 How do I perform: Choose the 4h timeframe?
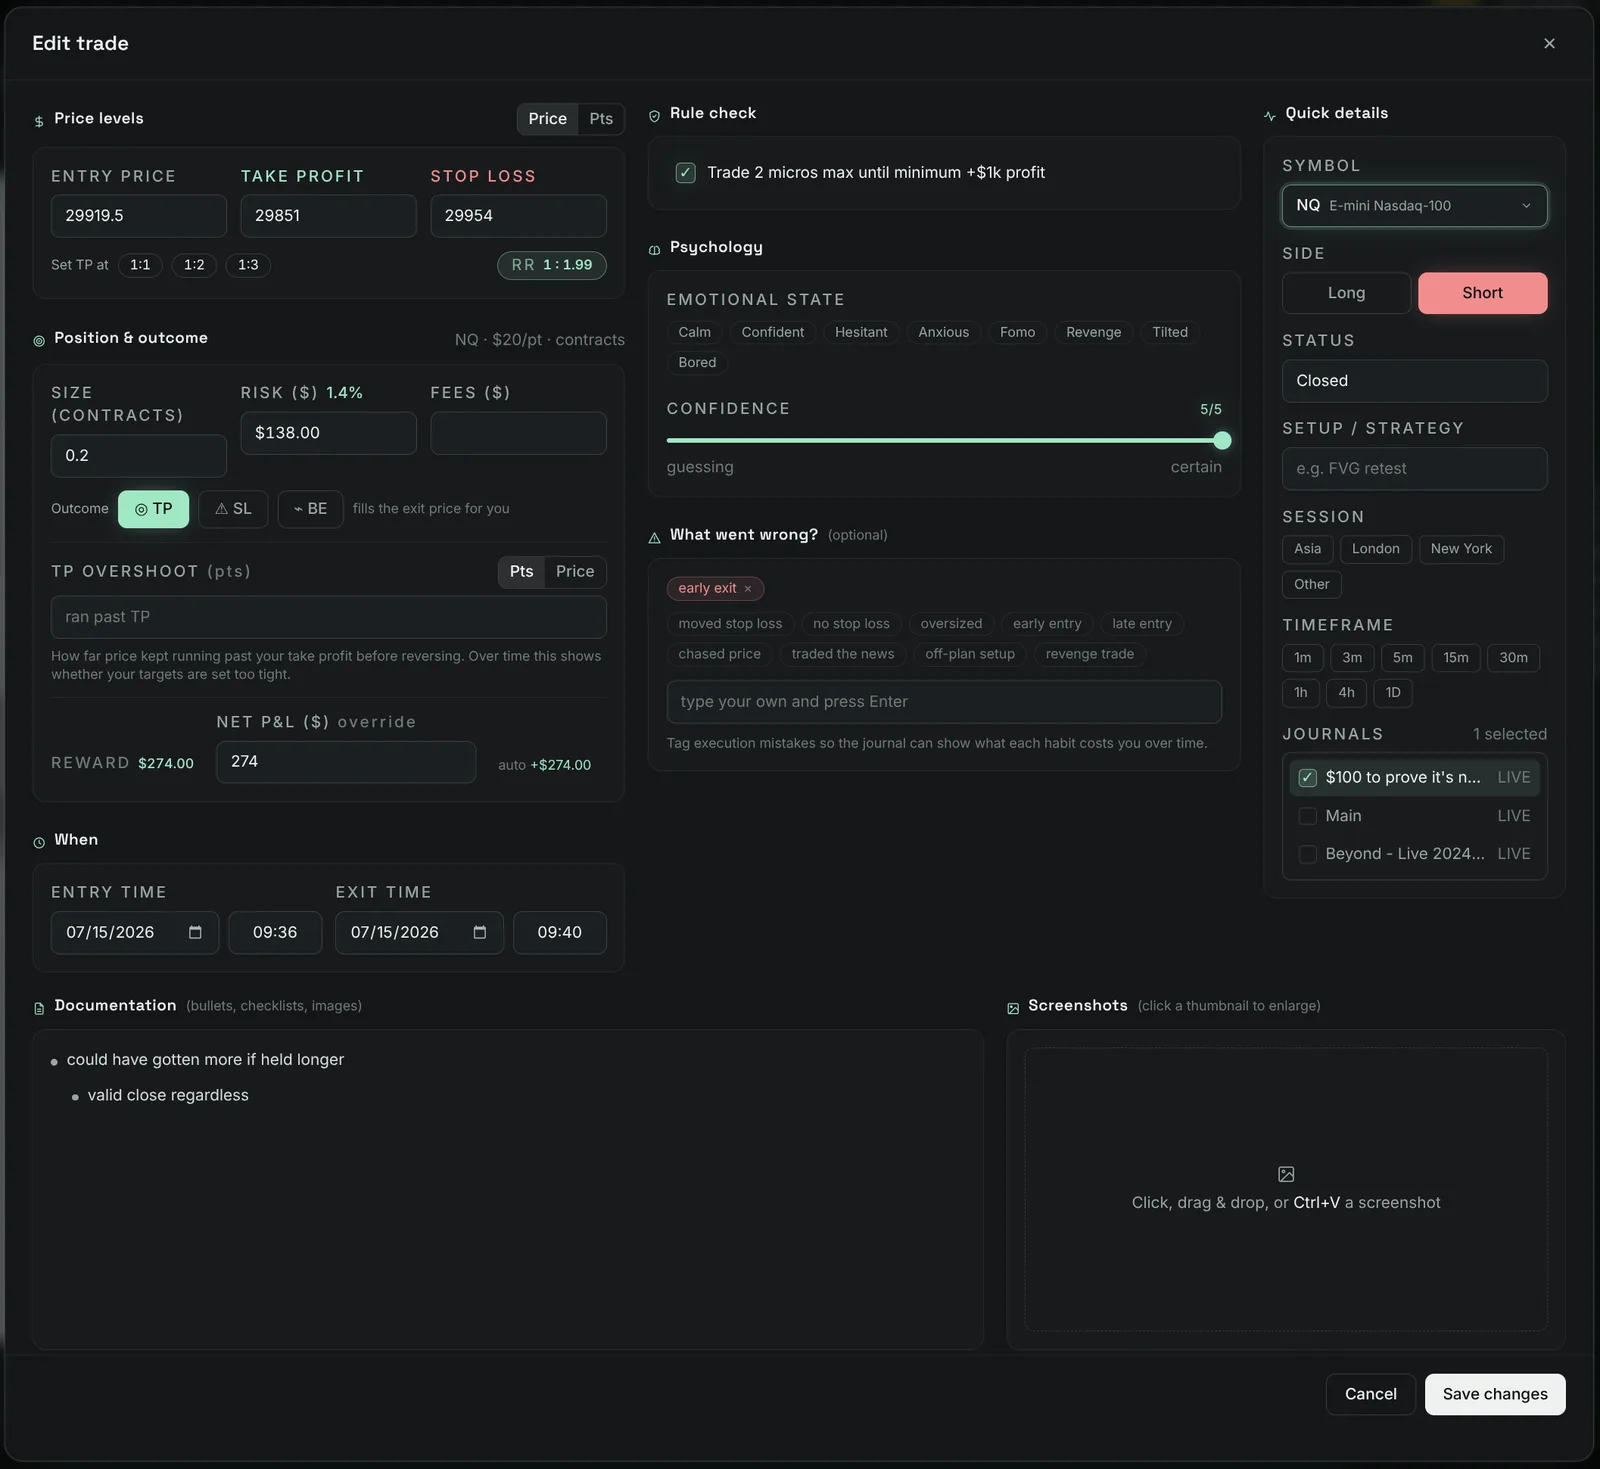(x=1346, y=693)
